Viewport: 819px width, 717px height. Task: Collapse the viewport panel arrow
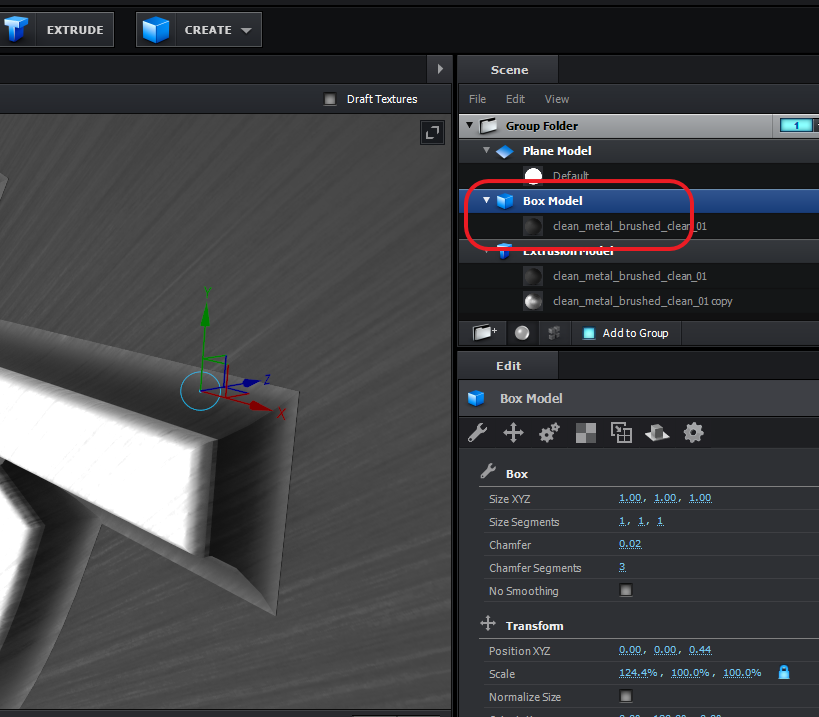coord(440,69)
